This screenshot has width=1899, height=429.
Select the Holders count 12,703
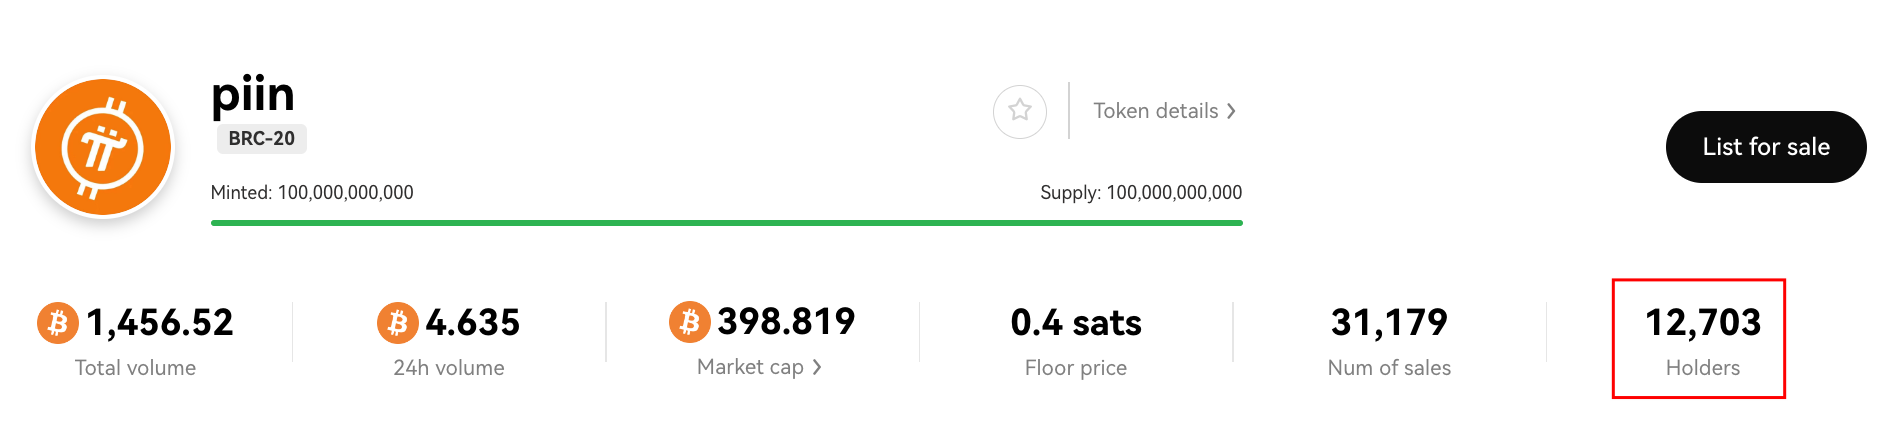tap(1702, 322)
